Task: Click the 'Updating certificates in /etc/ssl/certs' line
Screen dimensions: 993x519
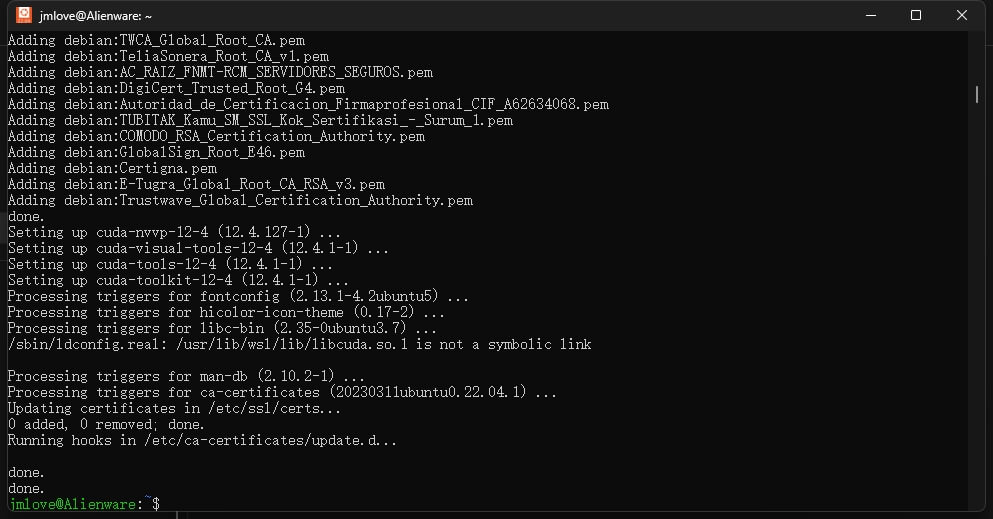Action: tap(174, 408)
